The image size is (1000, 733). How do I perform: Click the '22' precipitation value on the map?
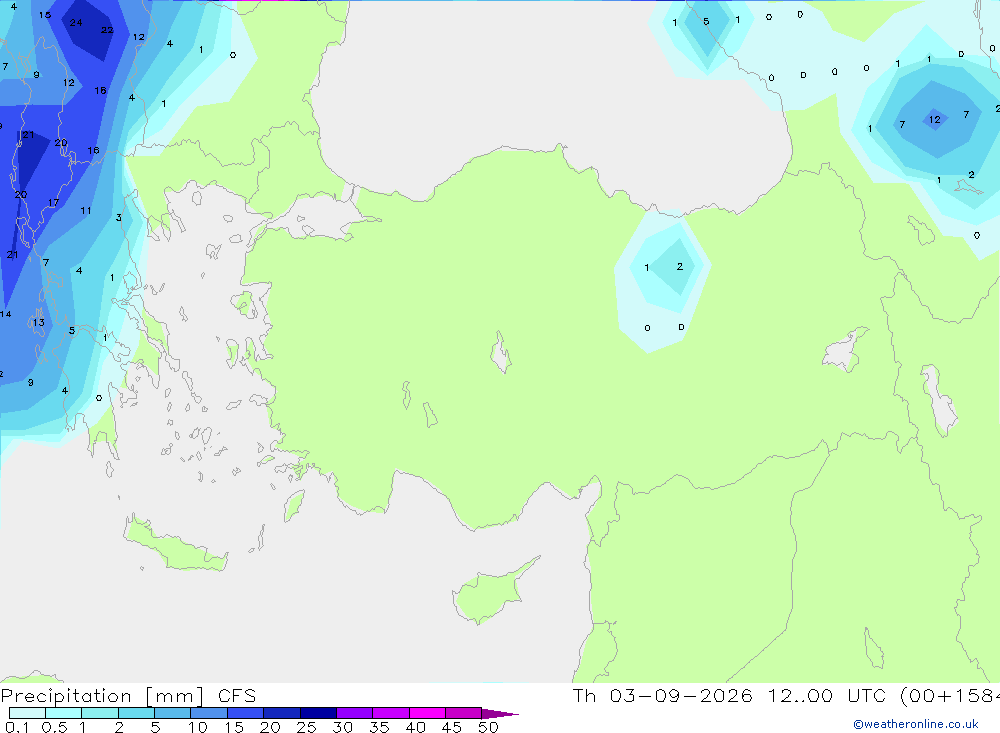(107, 29)
